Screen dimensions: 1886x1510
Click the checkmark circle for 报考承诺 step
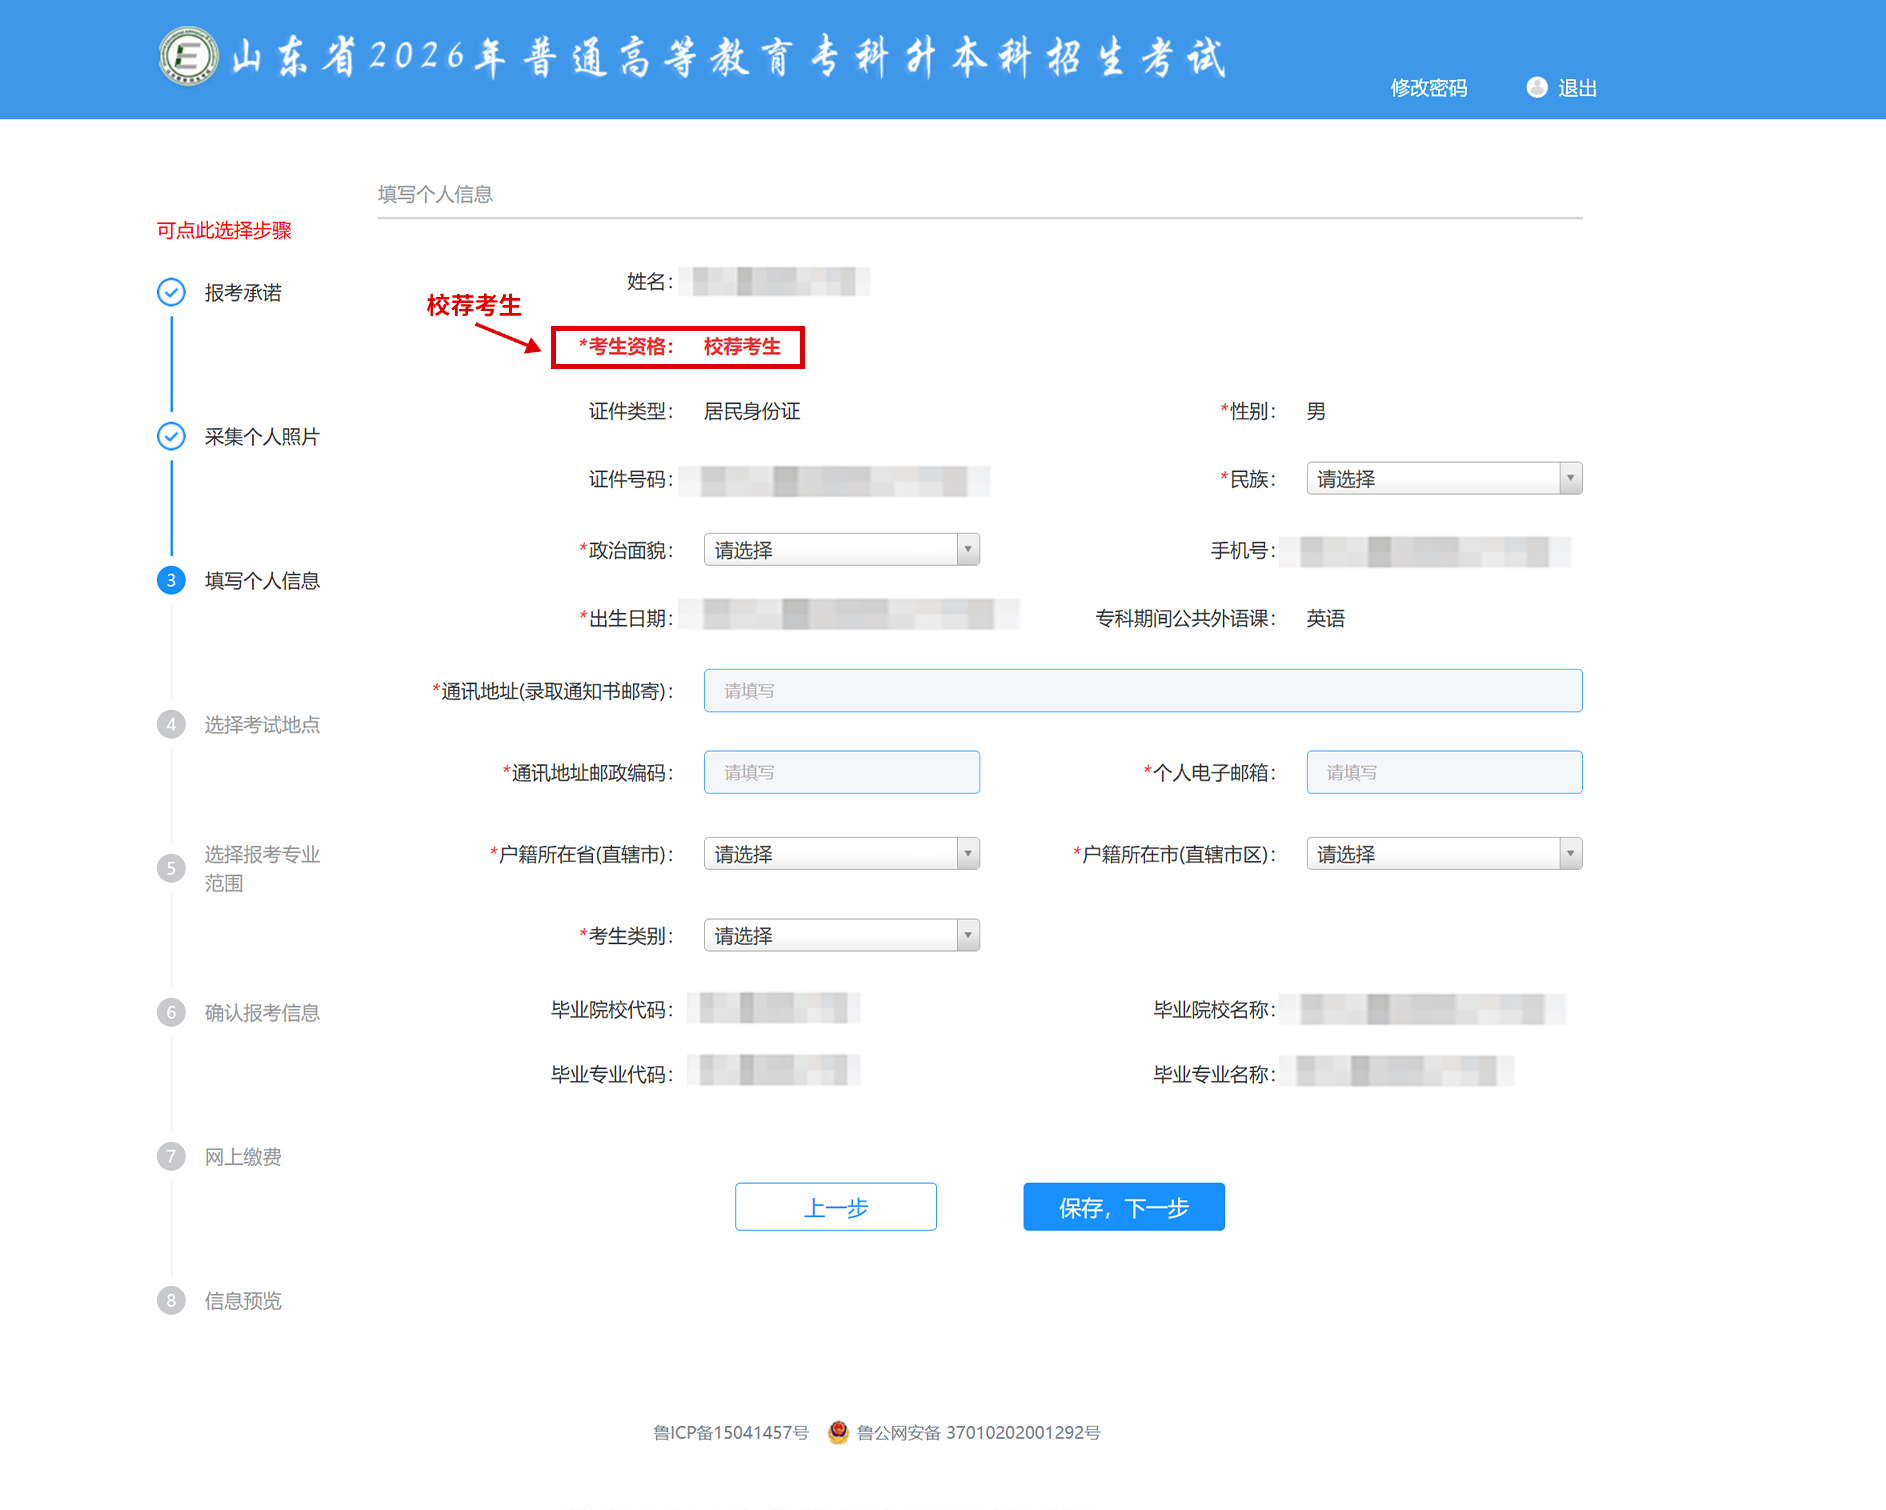(171, 292)
